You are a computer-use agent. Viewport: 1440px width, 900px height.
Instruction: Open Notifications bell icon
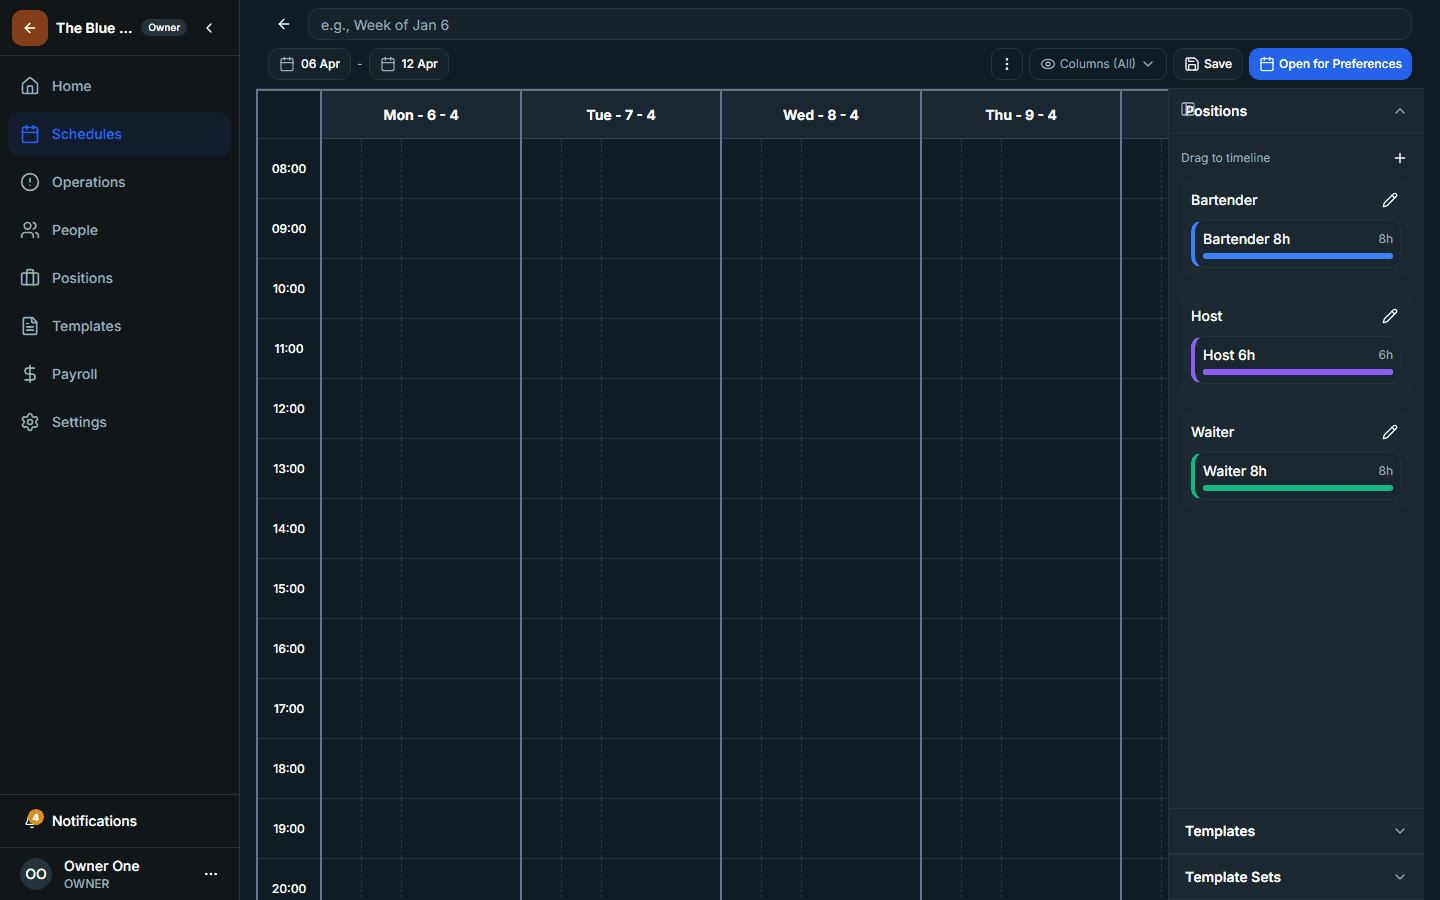click(x=33, y=820)
